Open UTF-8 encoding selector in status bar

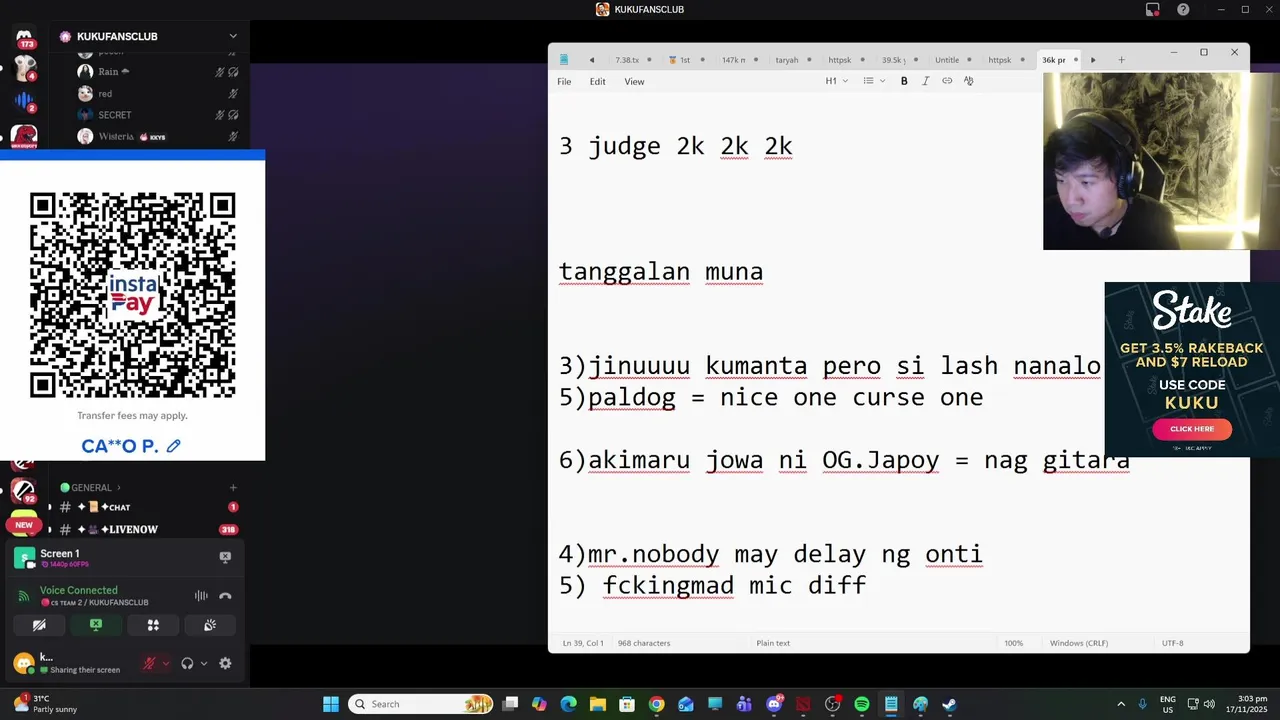point(1172,643)
